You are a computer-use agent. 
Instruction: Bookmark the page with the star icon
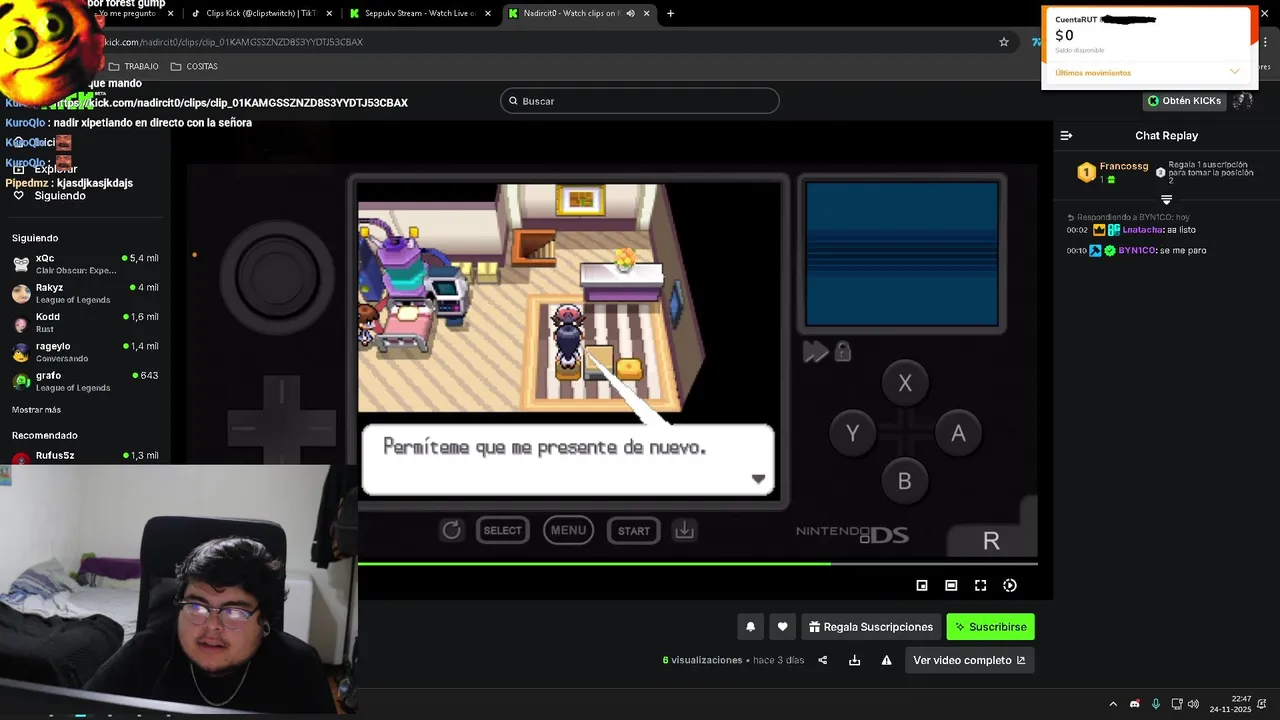[x=1004, y=42]
